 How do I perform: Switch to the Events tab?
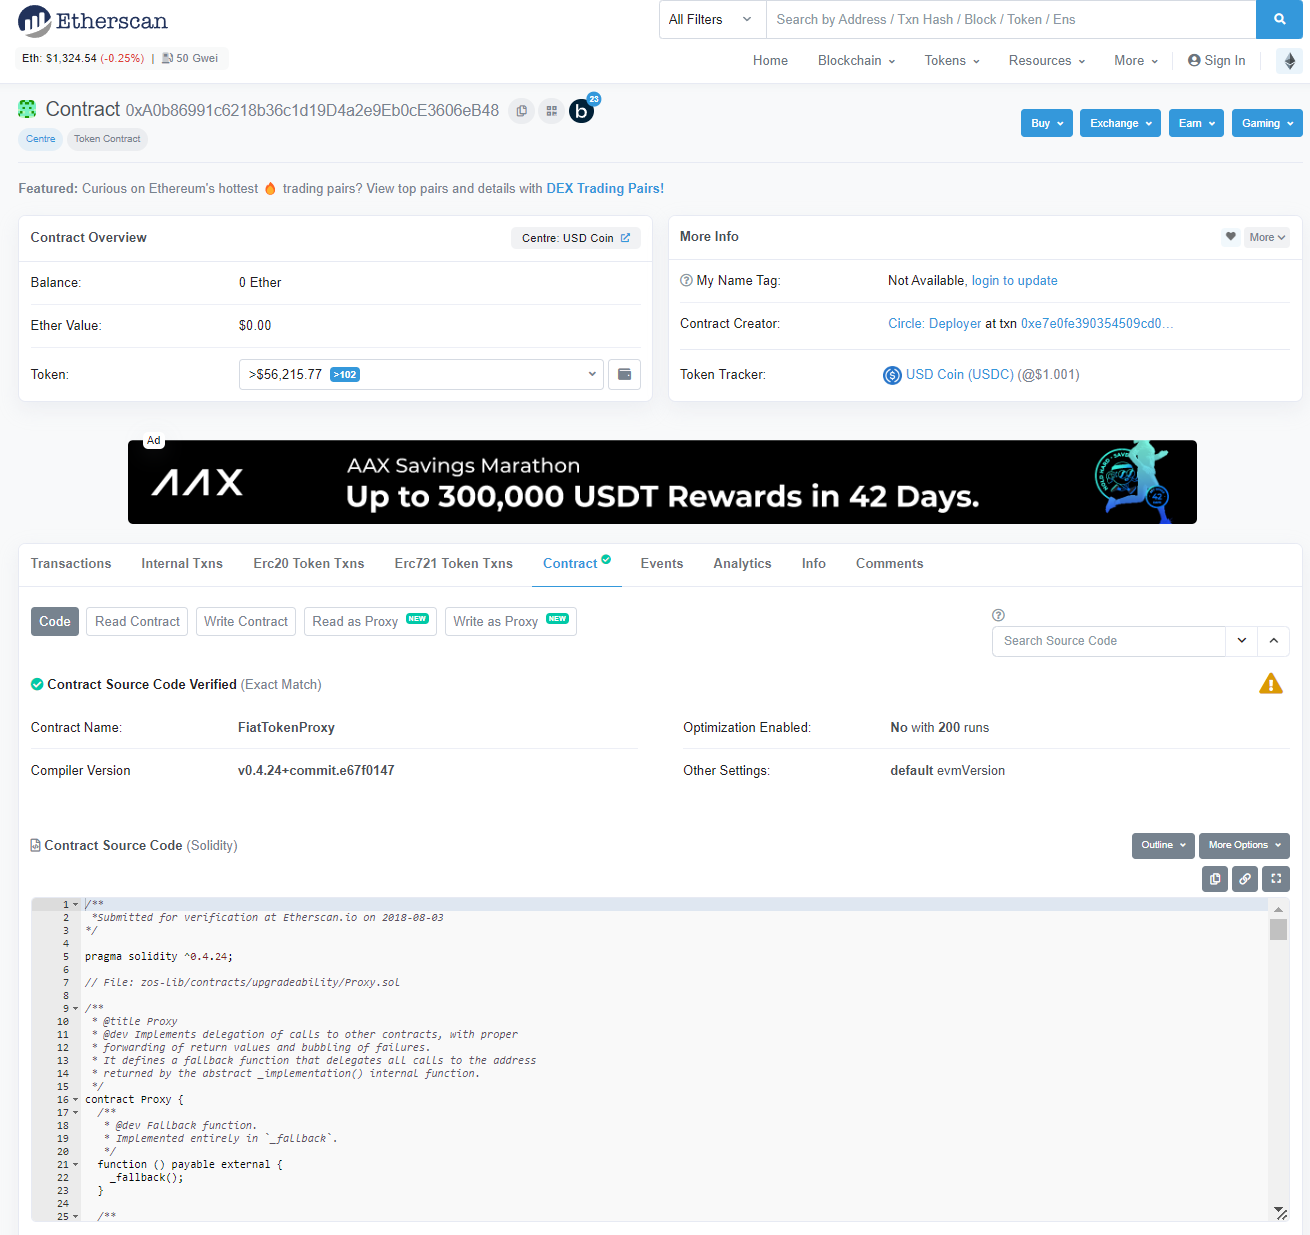662,564
